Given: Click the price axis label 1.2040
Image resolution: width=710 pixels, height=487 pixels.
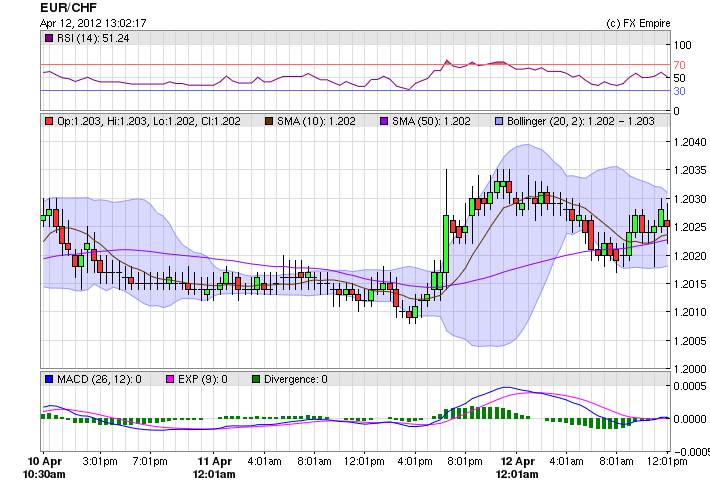Looking at the screenshot, I should pyautogui.click(x=690, y=142).
